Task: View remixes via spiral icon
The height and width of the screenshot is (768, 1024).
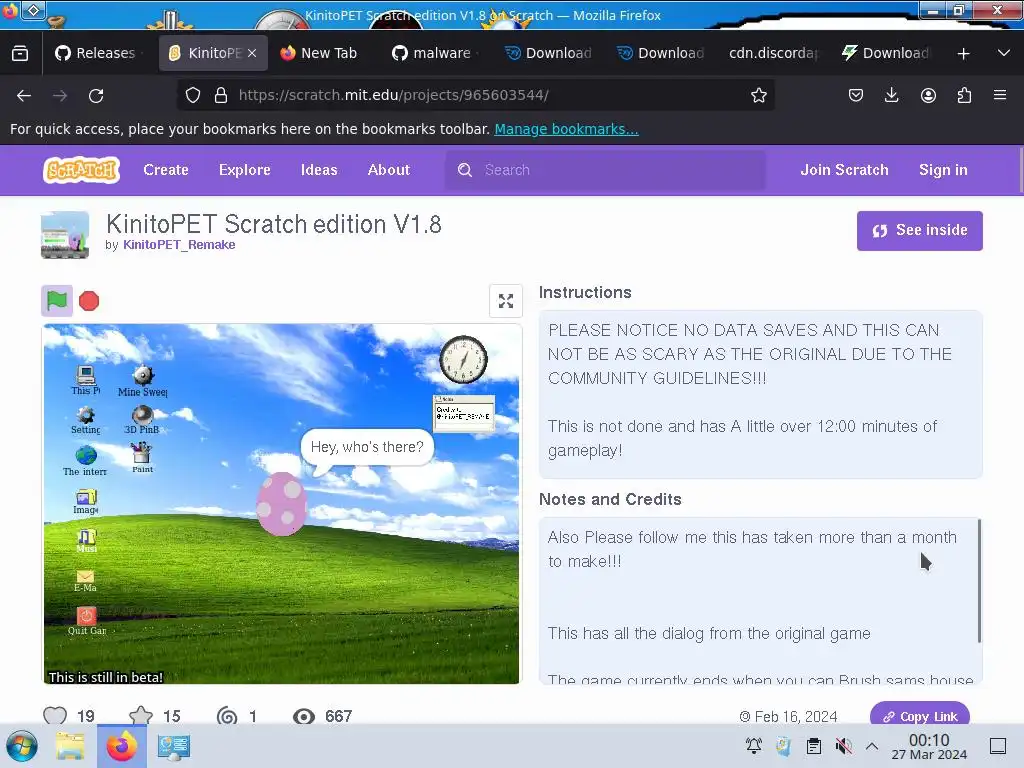Action: [227, 716]
